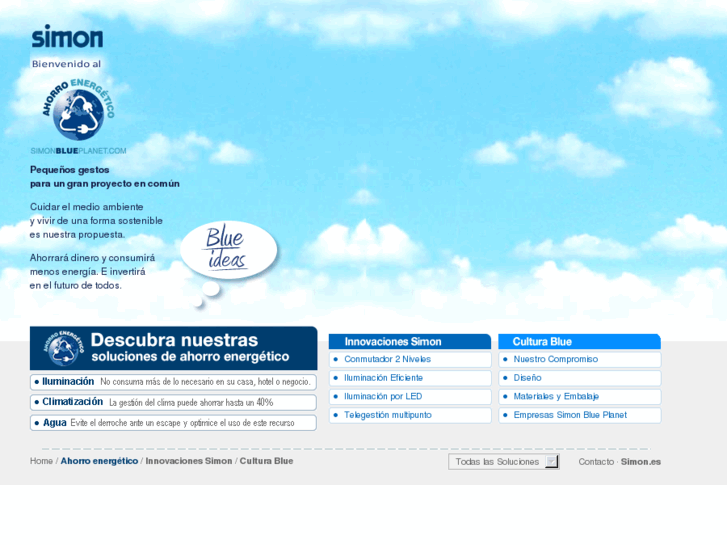Viewport: 727px width, 545px height.
Task: Select the Innovaciones Simon header tab
Action: coord(410,342)
